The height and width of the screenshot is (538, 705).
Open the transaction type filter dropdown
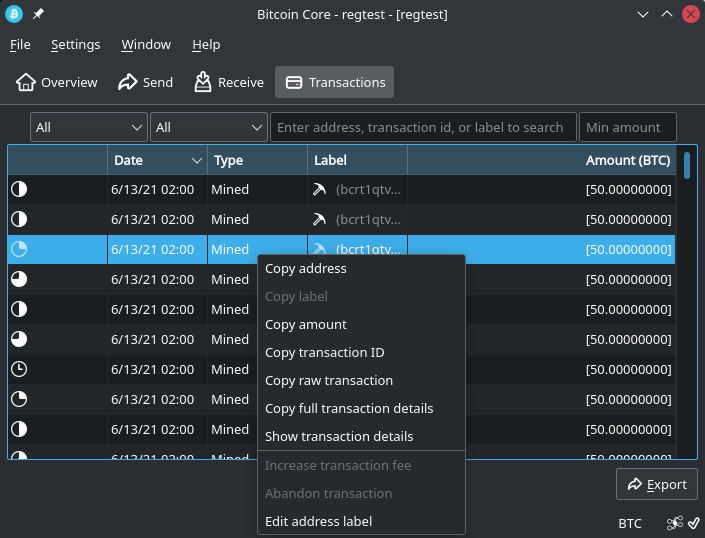click(208, 127)
